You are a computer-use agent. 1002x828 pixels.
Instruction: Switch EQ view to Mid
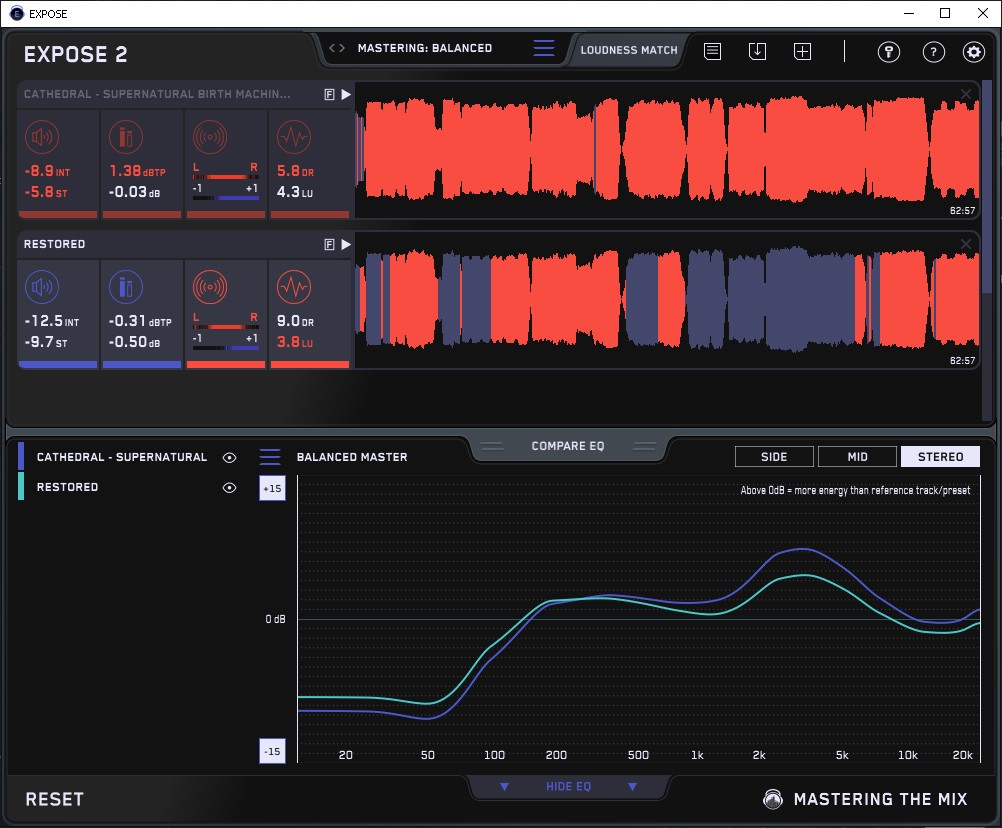pyautogui.click(x=857, y=457)
